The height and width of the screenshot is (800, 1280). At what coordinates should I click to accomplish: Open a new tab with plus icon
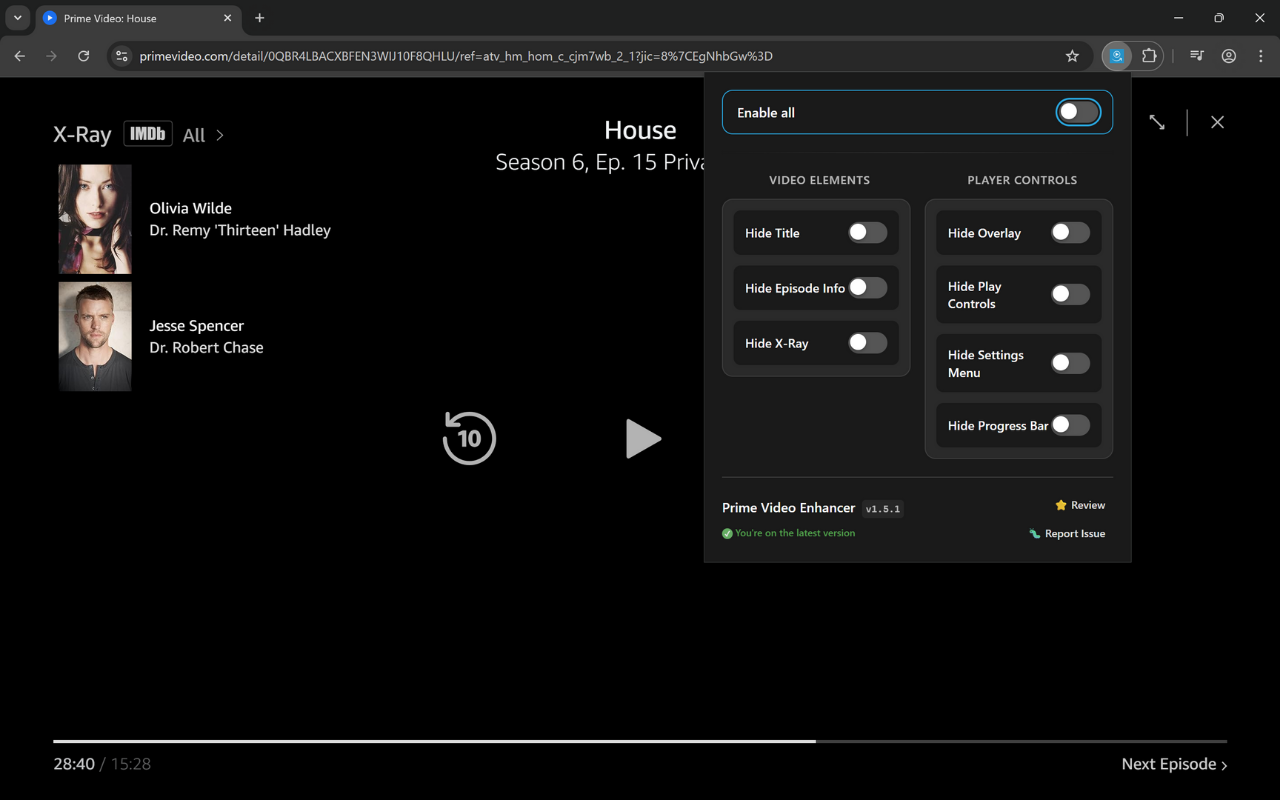pyautogui.click(x=260, y=18)
